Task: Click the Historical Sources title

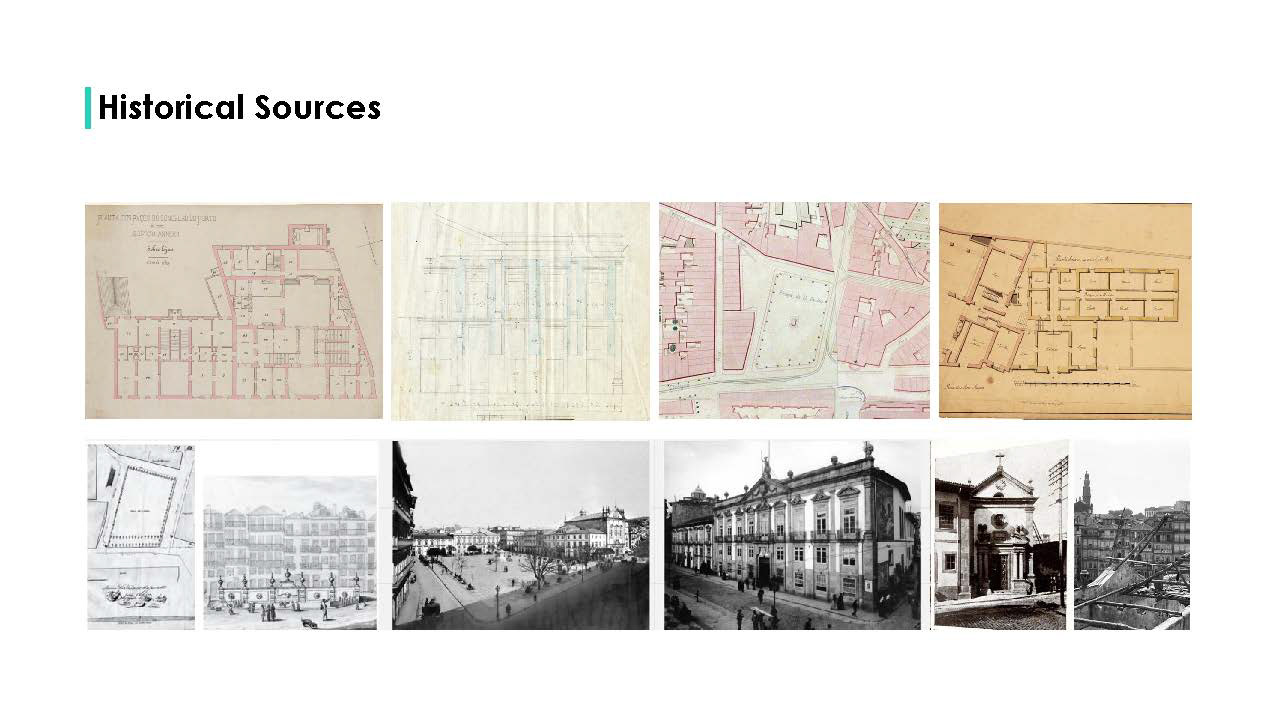Action: (239, 107)
